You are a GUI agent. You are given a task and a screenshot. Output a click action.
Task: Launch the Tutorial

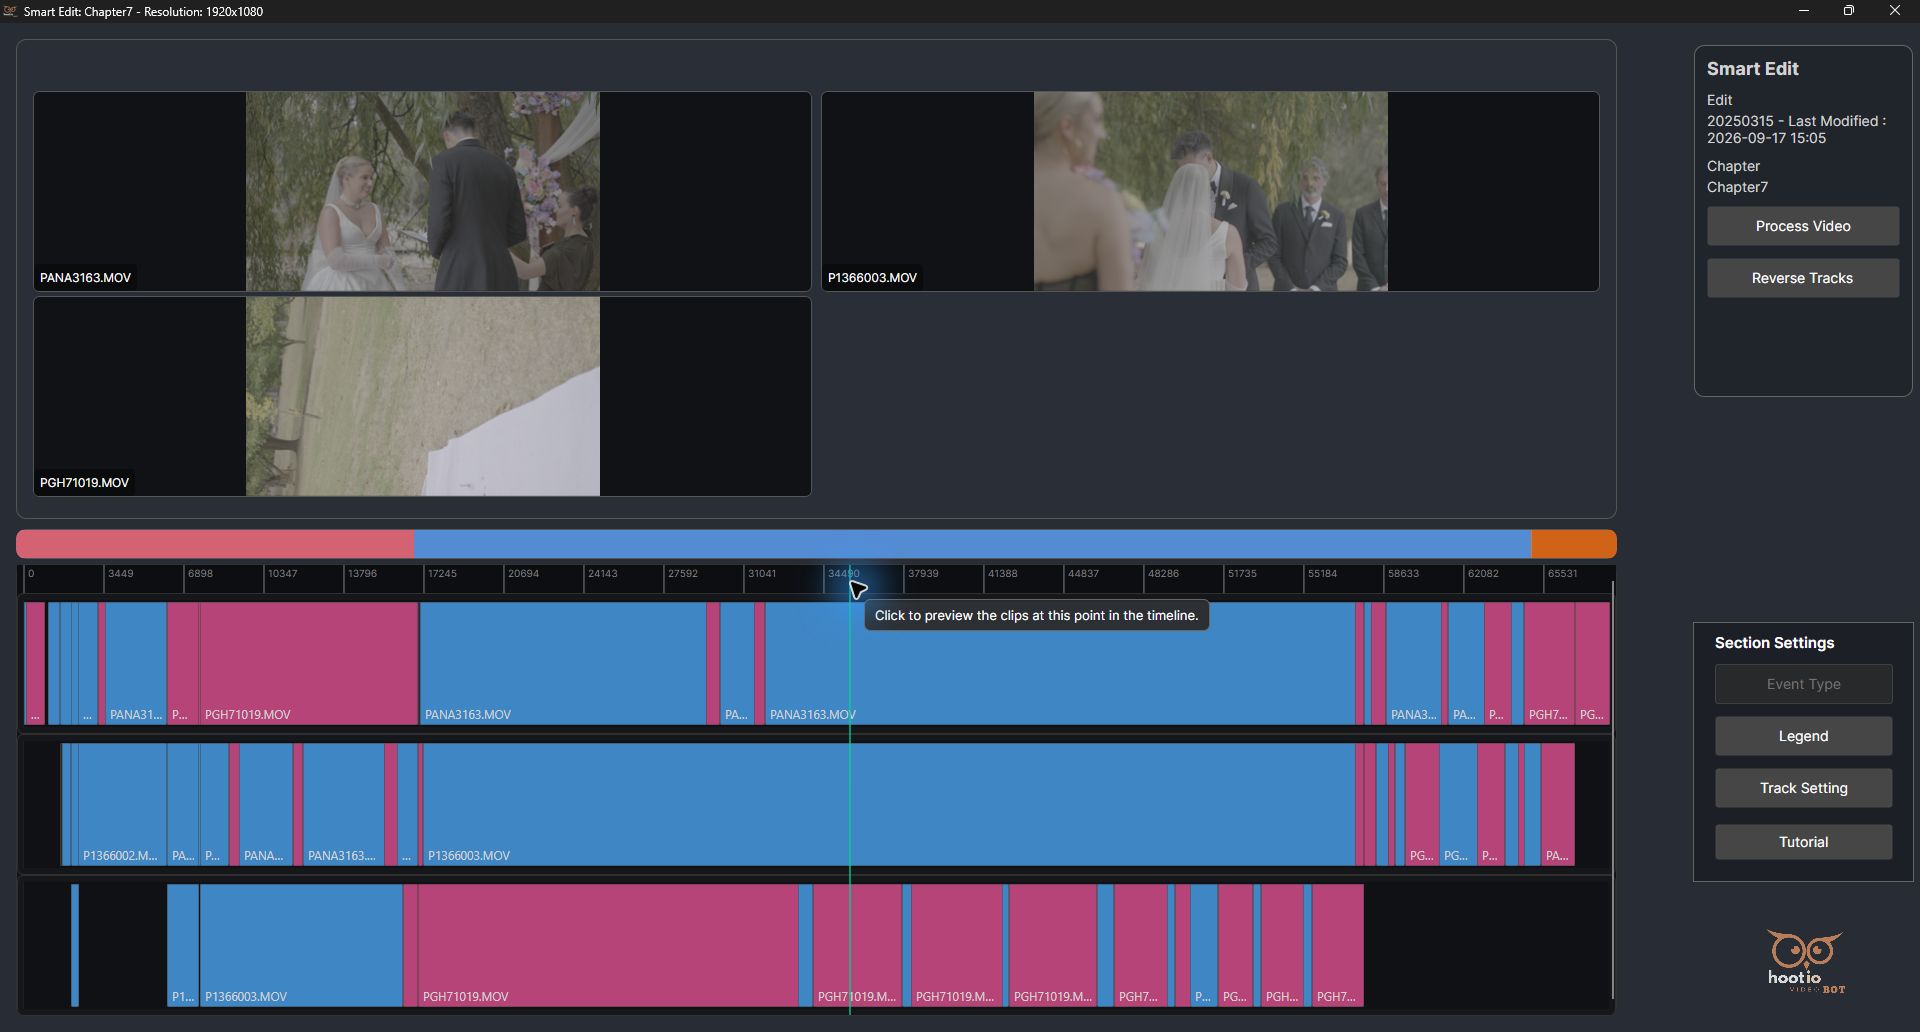click(x=1803, y=842)
